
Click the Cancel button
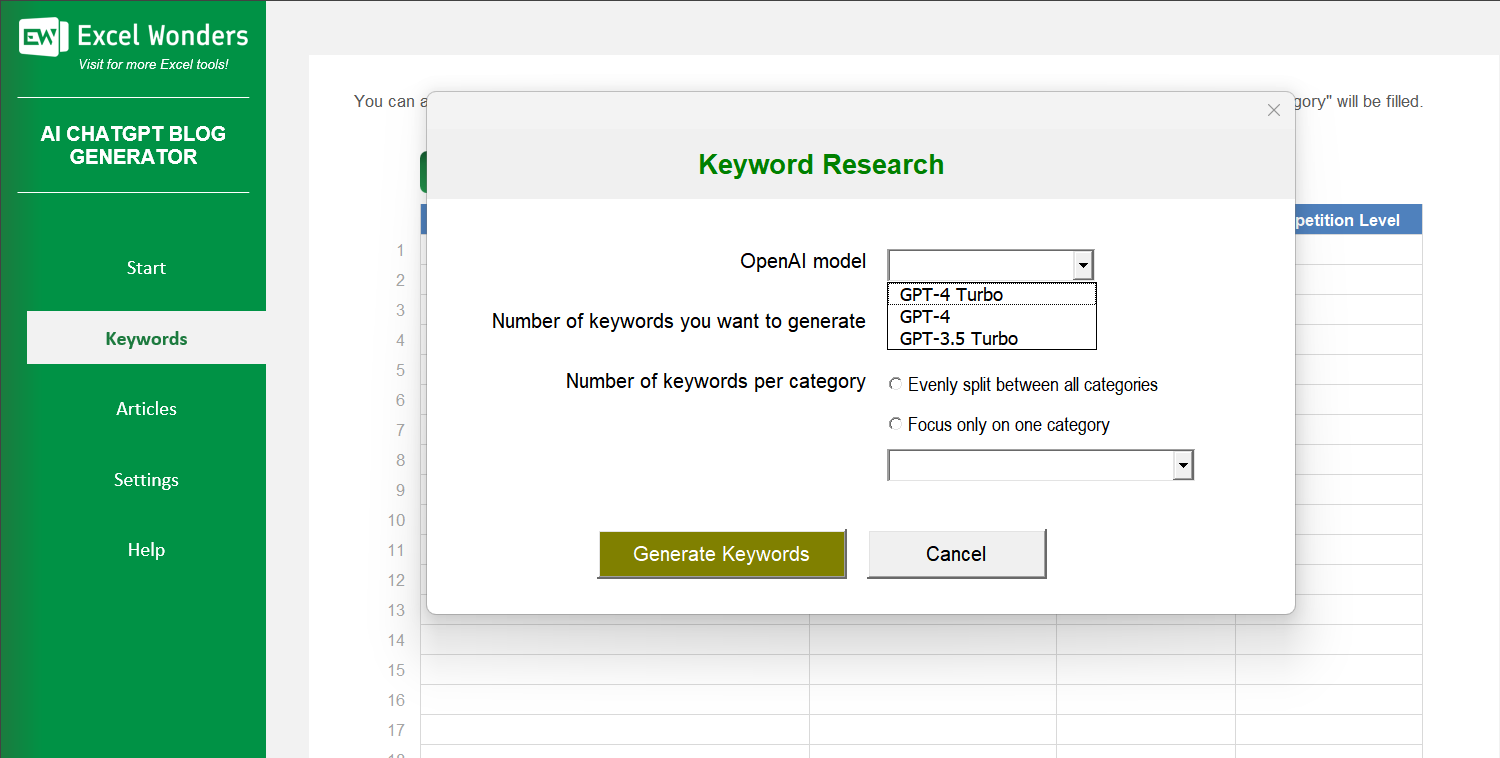coord(955,553)
